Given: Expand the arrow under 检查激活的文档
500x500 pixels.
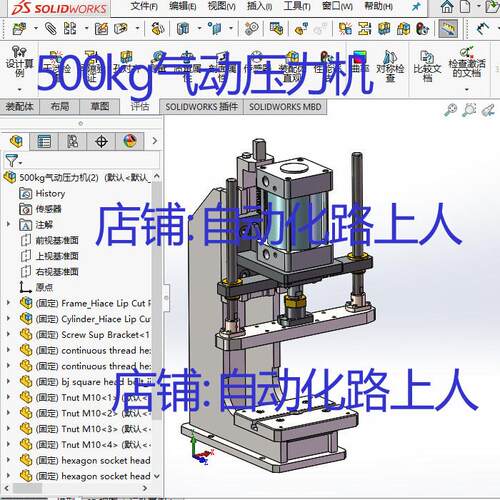Looking at the screenshot, I should (x=467, y=89).
